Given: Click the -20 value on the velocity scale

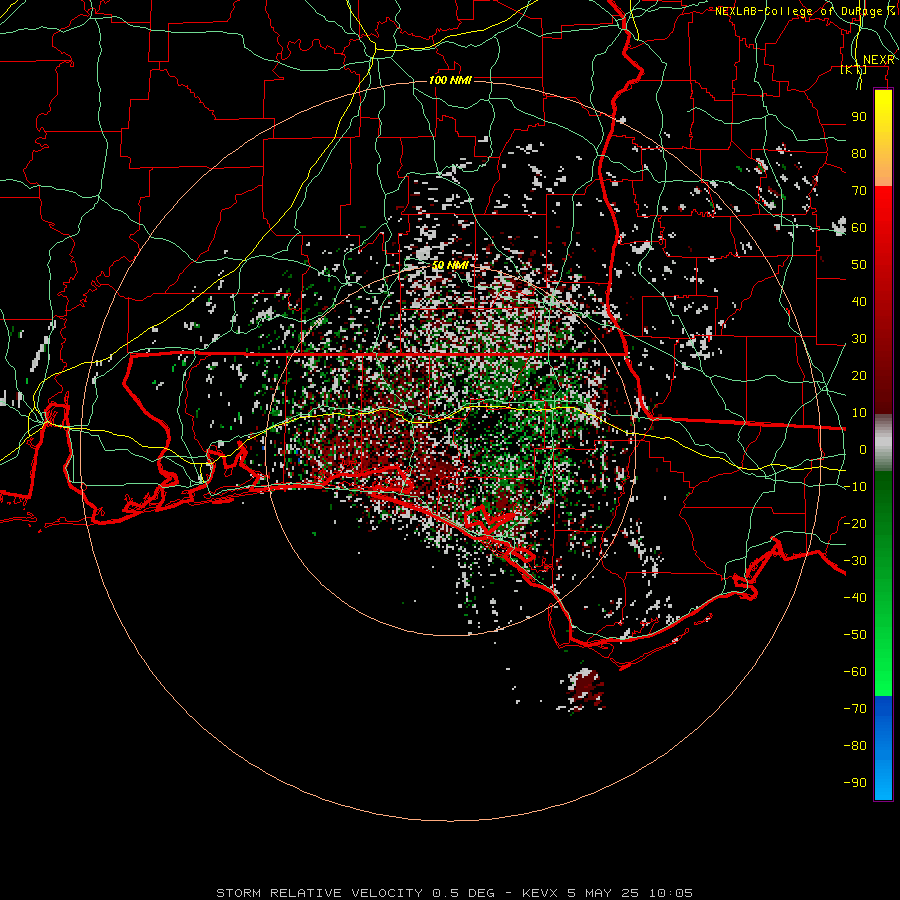Looking at the screenshot, I should click(x=855, y=523).
